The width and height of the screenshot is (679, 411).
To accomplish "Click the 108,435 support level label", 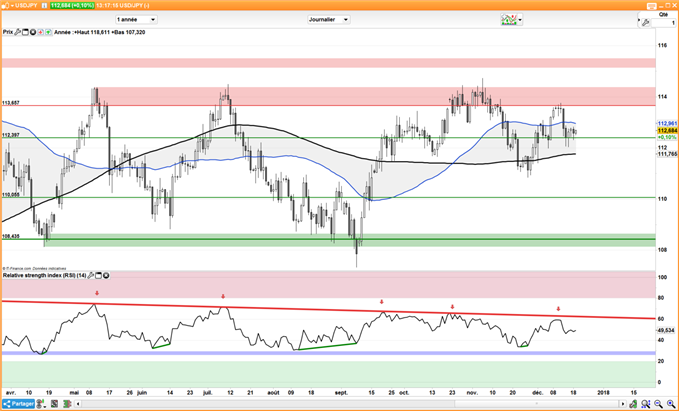I will tap(11, 236).
